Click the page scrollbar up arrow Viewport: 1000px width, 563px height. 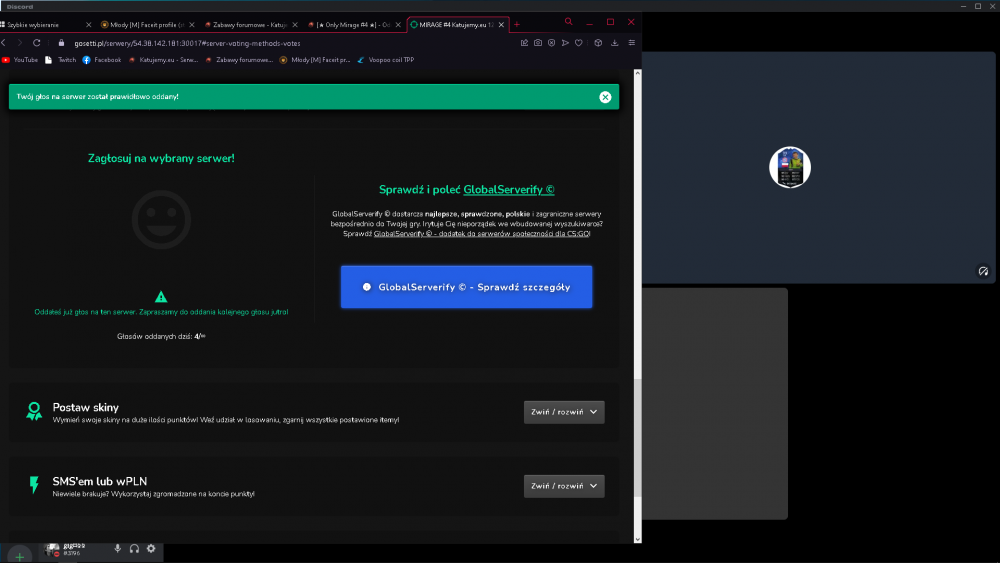tap(637, 74)
